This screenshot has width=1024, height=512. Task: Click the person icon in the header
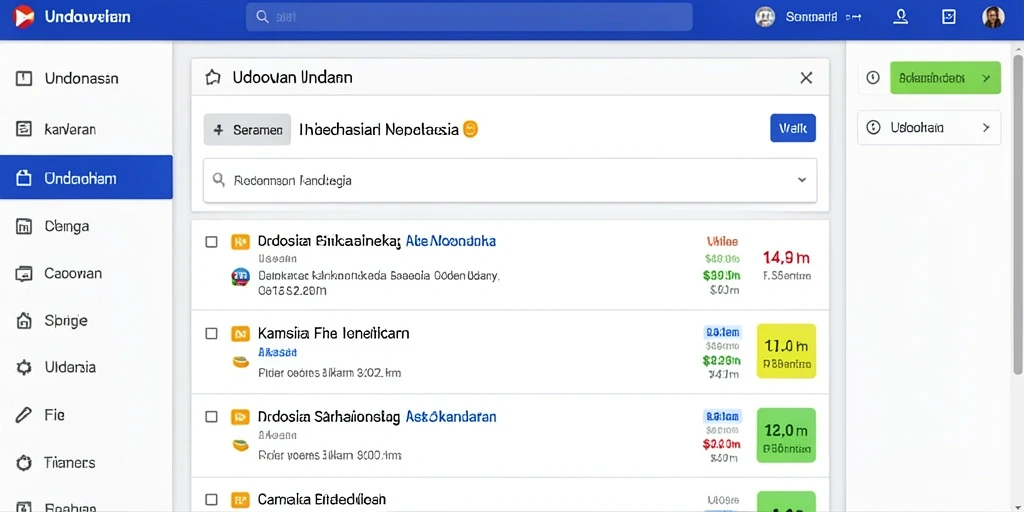901,17
